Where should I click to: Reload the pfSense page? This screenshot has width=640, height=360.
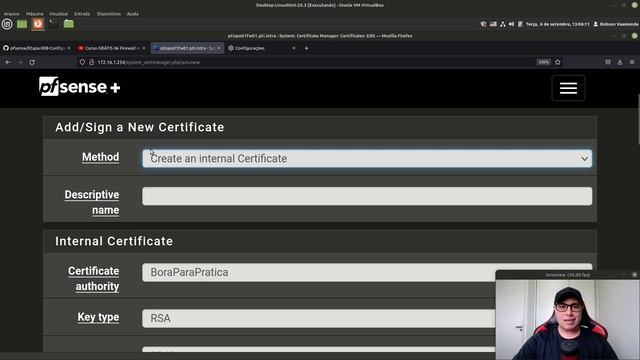pyautogui.click(x=32, y=62)
